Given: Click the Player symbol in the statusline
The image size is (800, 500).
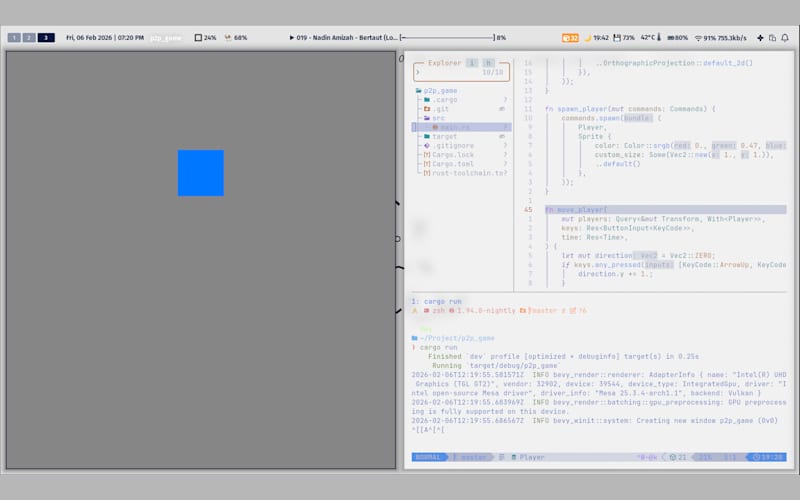Looking at the screenshot, I should pos(528,457).
